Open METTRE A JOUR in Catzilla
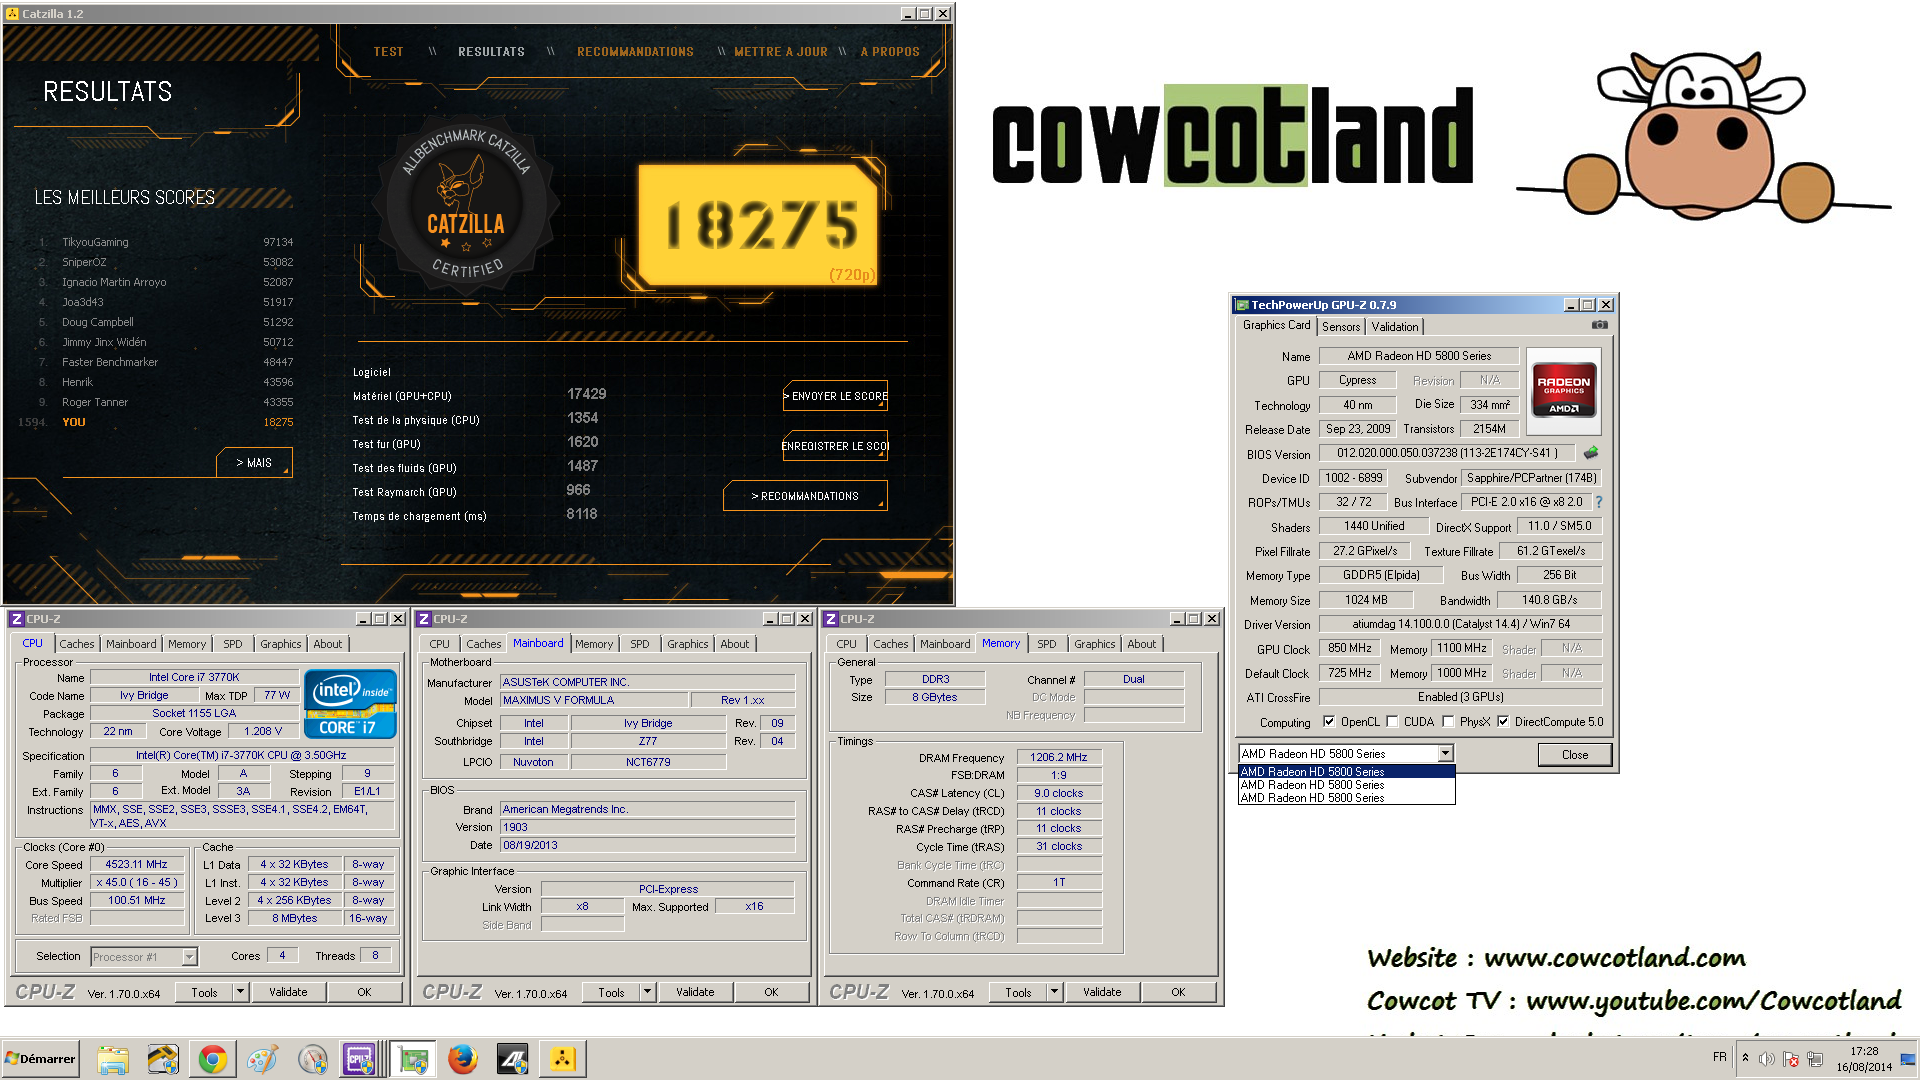The height and width of the screenshot is (1080, 1920). pyautogui.click(x=781, y=52)
